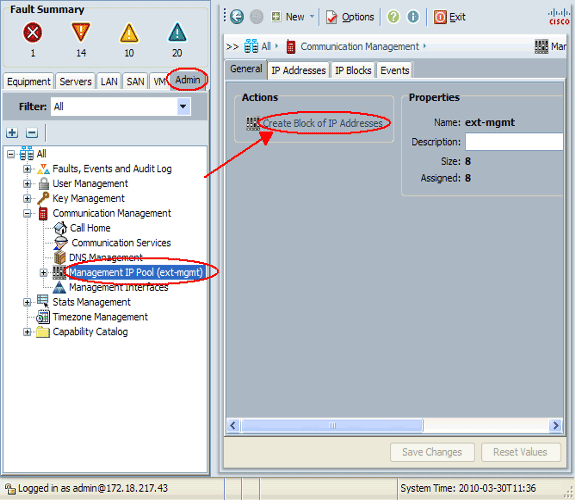The width and height of the screenshot is (575, 500).
Task: Click the Timezone Management clock icon
Action: (43, 317)
